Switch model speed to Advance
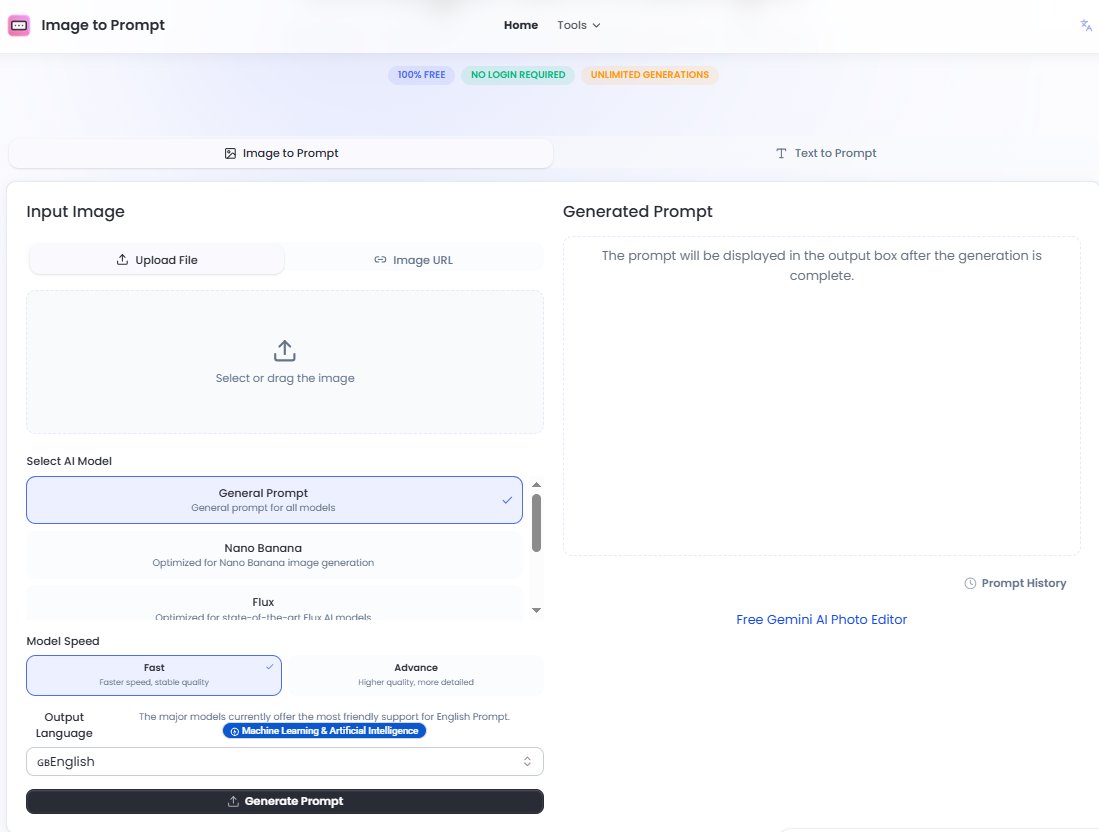This screenshot has width=1099, height=832. click(415, 675)
